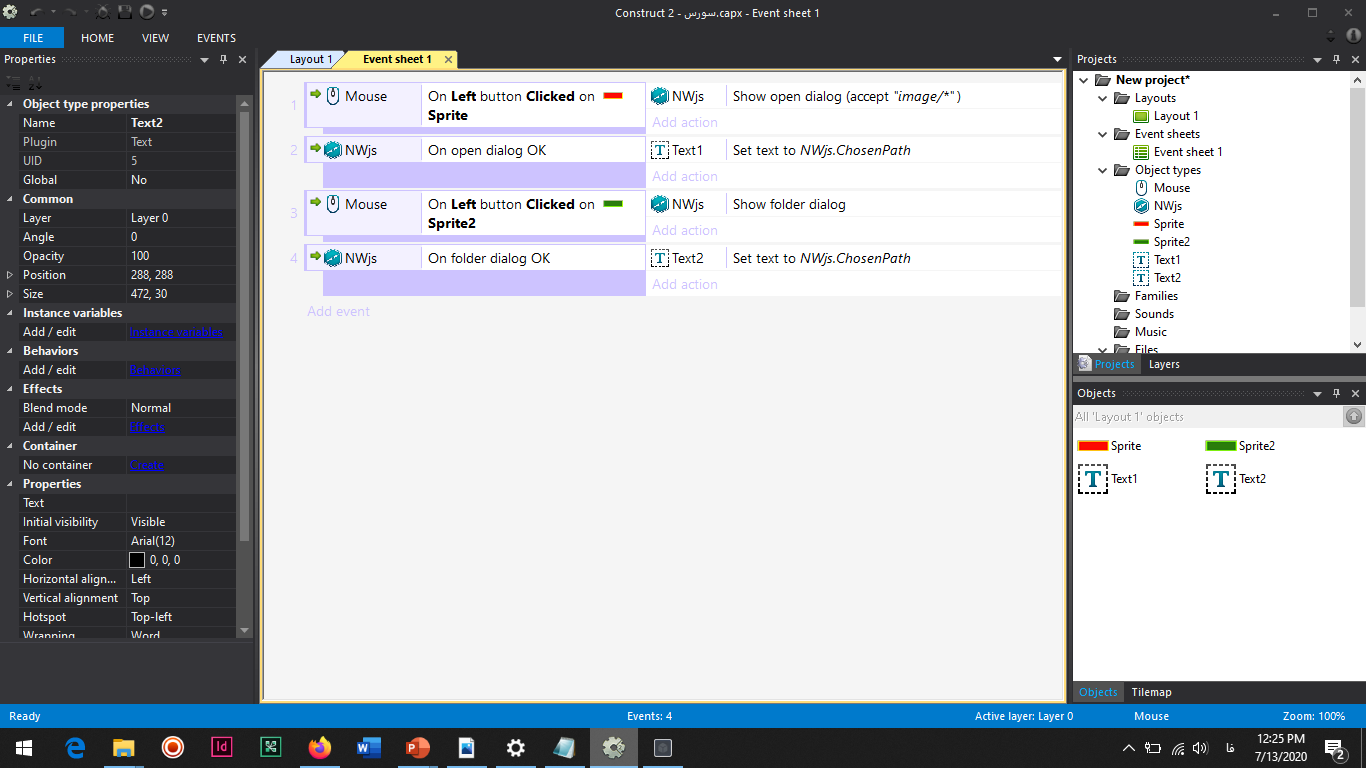This screenshot has width=1366, height=768.
Task: Click the Behaviors link
Action: click(x=156, y=370)
